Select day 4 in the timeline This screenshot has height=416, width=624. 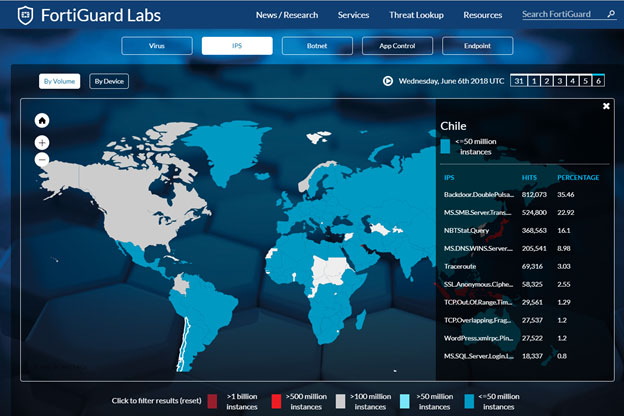coord(573,81)
